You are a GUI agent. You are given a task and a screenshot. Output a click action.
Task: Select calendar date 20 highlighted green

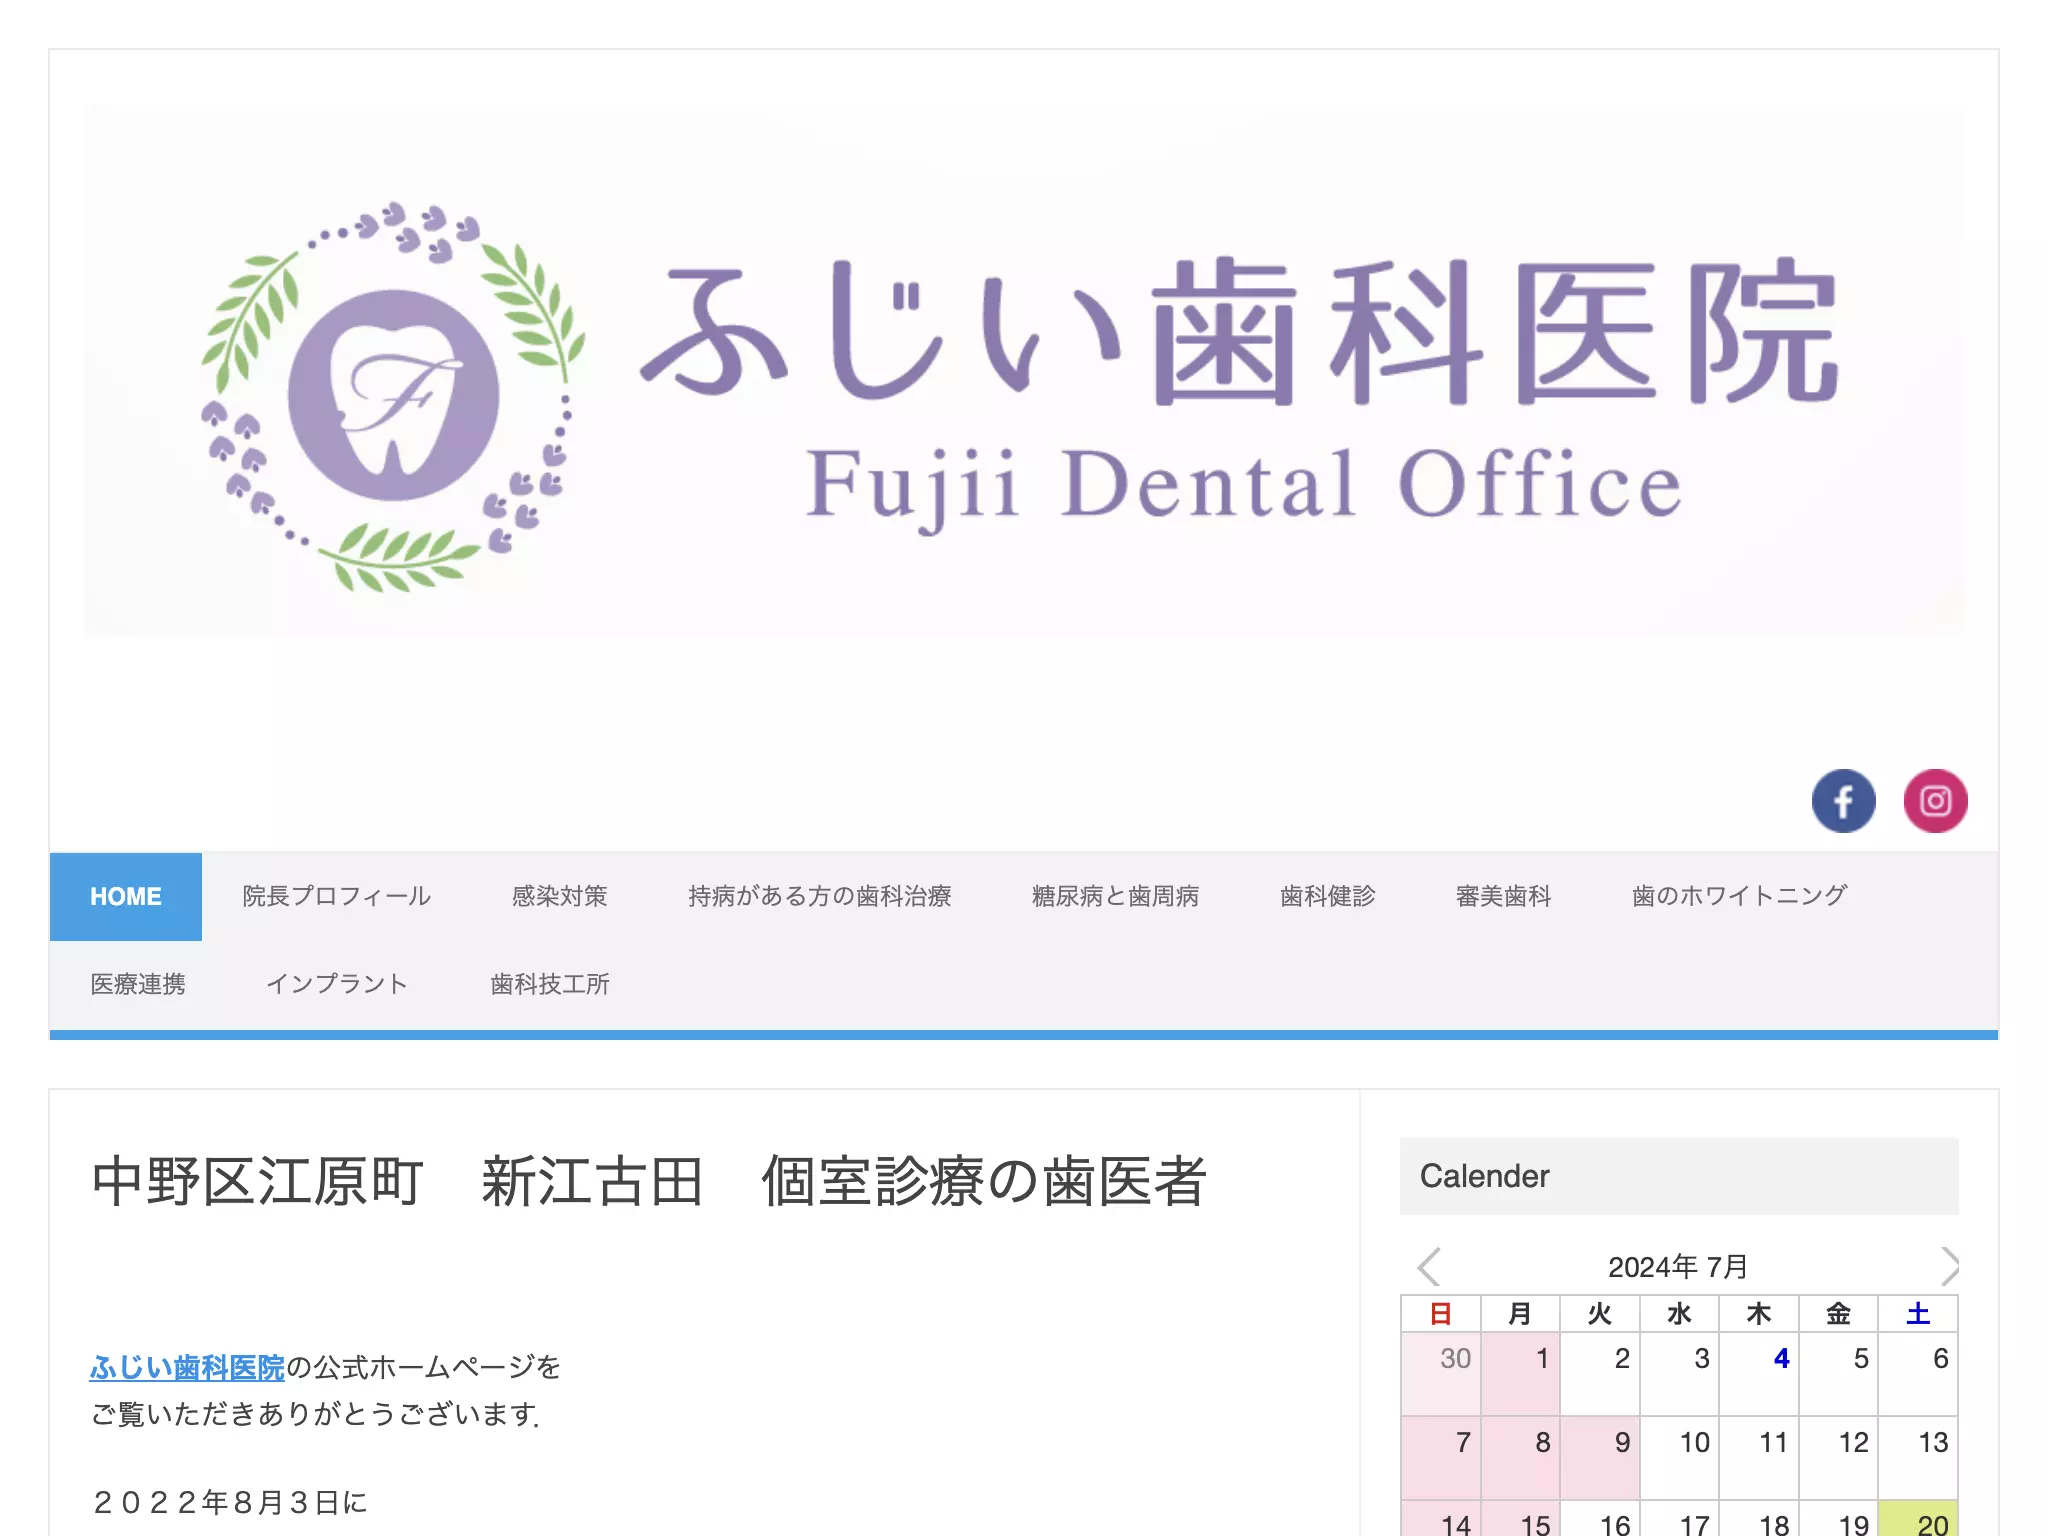(x=1918, y=1518)
